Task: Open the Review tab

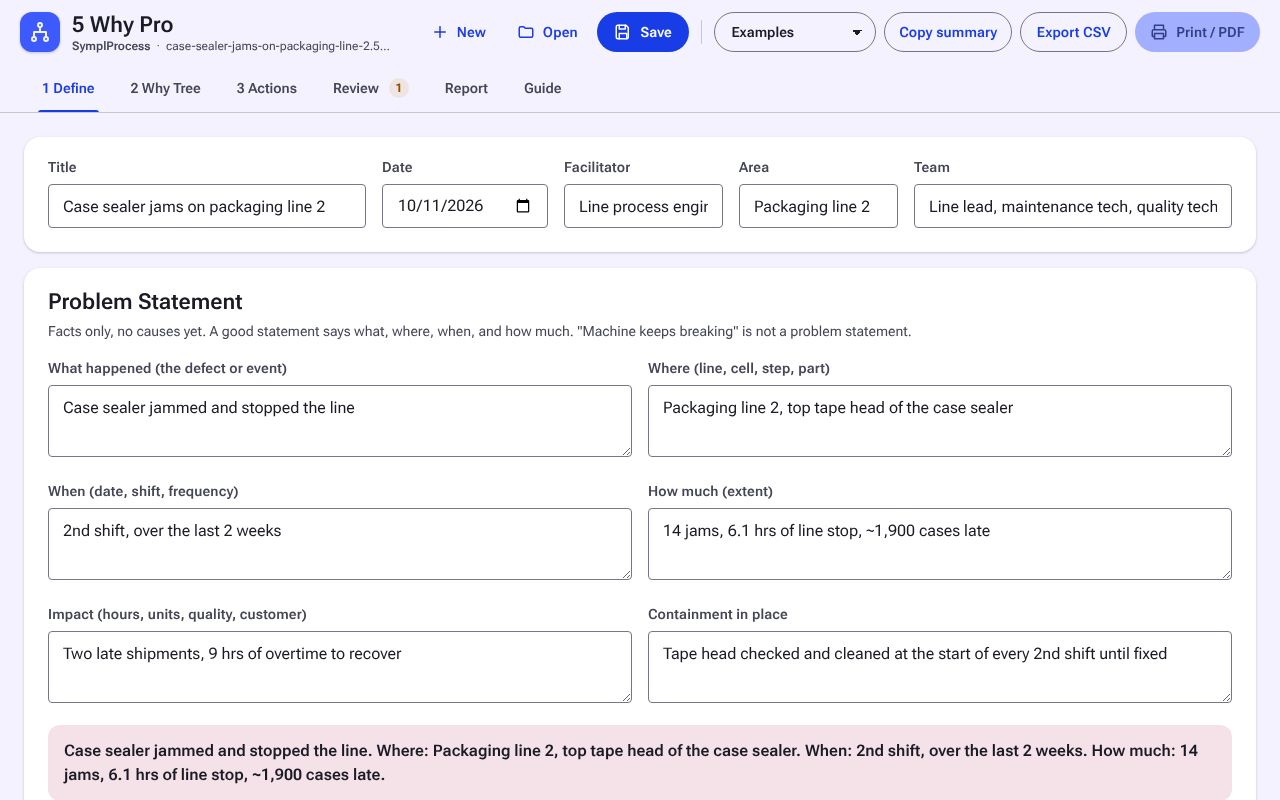Action: (x=370, y=88)
